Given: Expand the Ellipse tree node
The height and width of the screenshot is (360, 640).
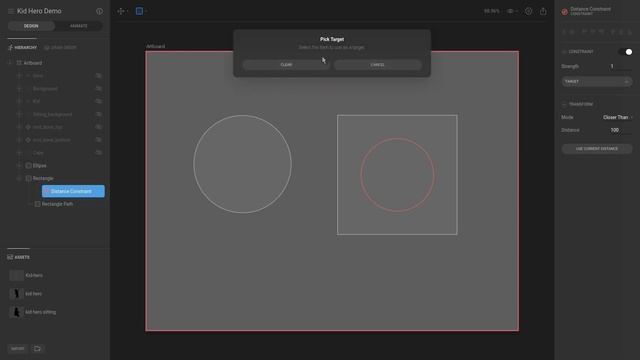Looking at the screenshot, I should (x=19, y=166).
